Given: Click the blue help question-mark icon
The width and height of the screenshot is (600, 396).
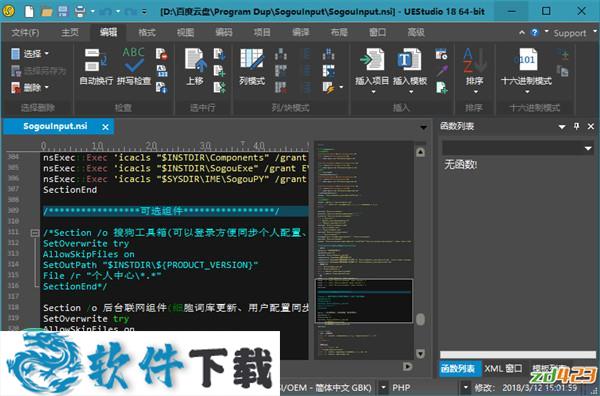Looking at the screenshot, I should coord(534,33).
